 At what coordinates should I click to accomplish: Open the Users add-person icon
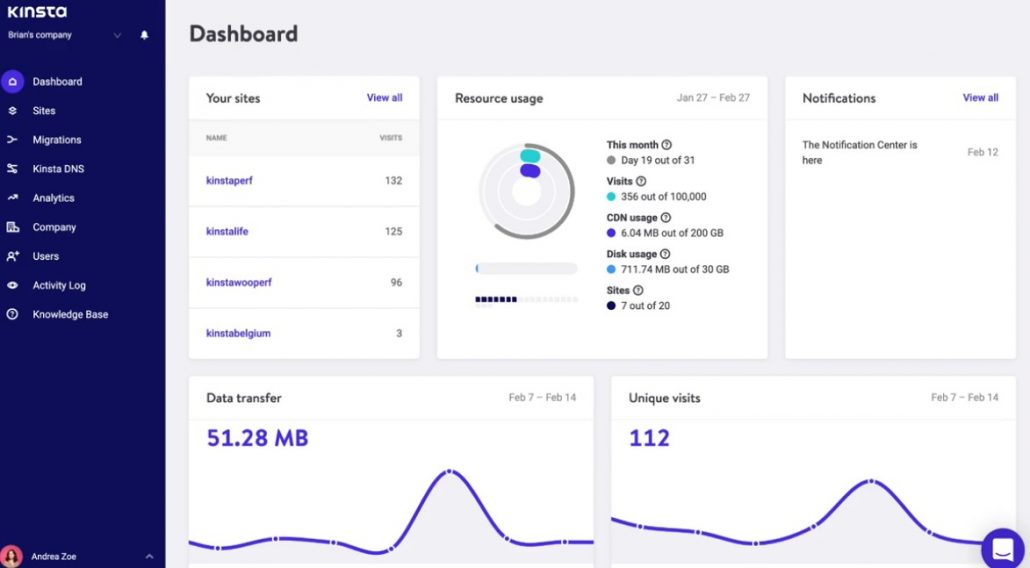(12, 256)
